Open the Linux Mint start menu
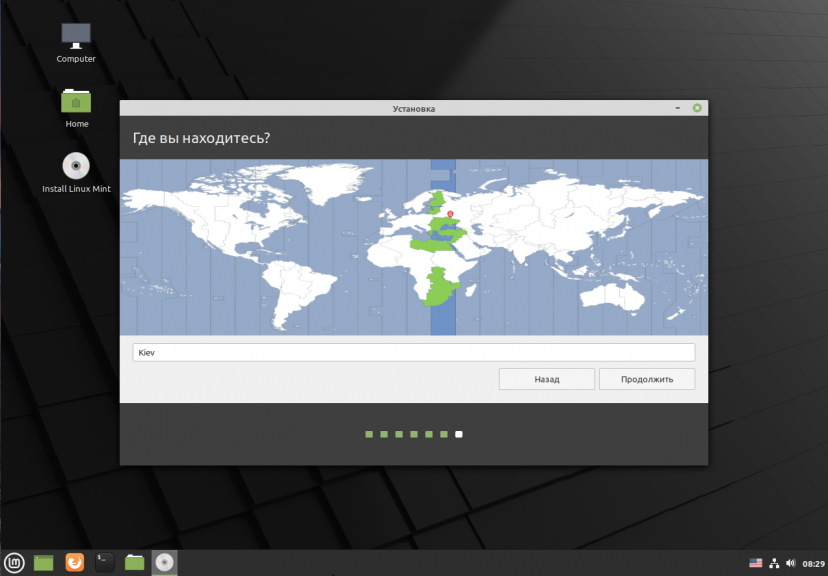Viewport: 828px width, 576px height. tap(14, 563)
